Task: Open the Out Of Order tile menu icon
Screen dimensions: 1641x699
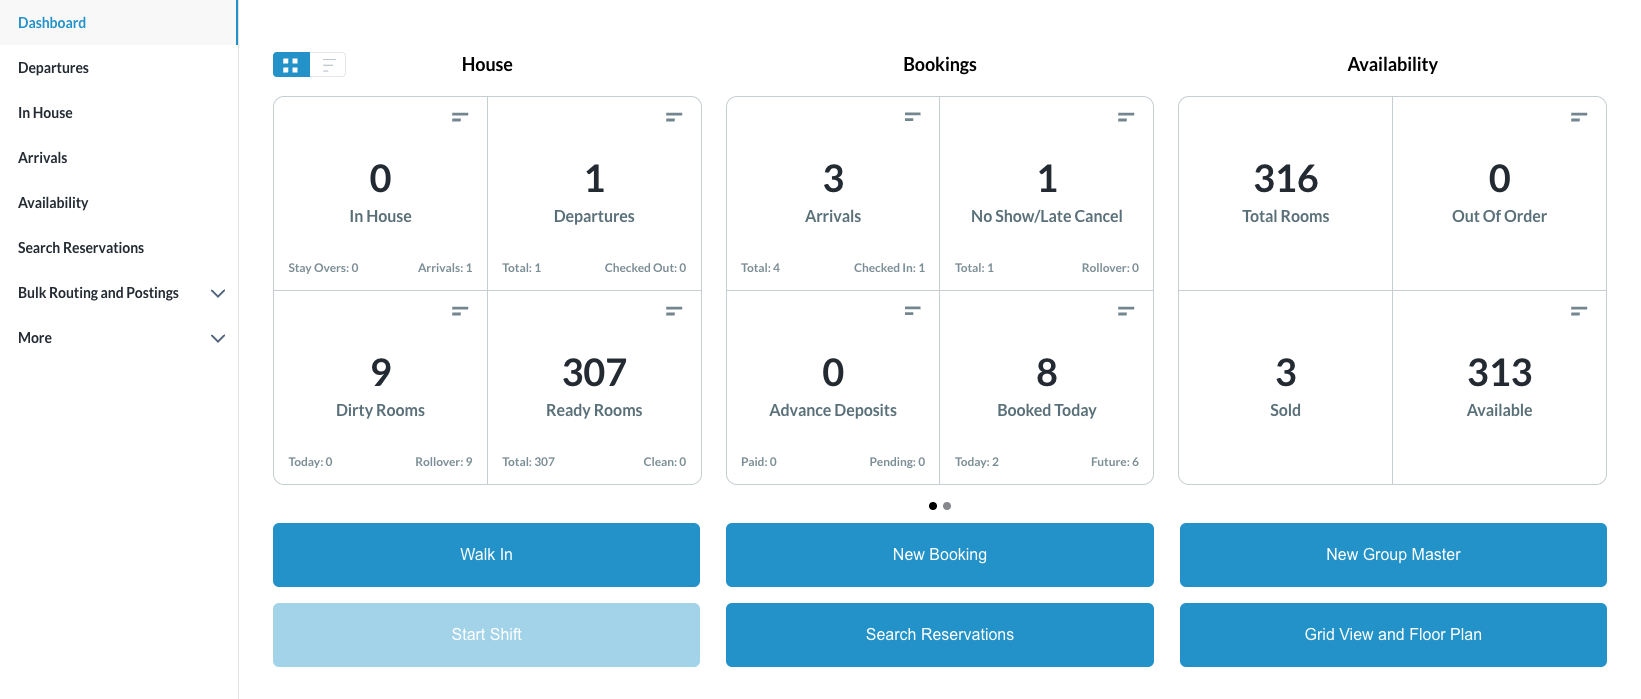Action: [x=1579, y=117]
